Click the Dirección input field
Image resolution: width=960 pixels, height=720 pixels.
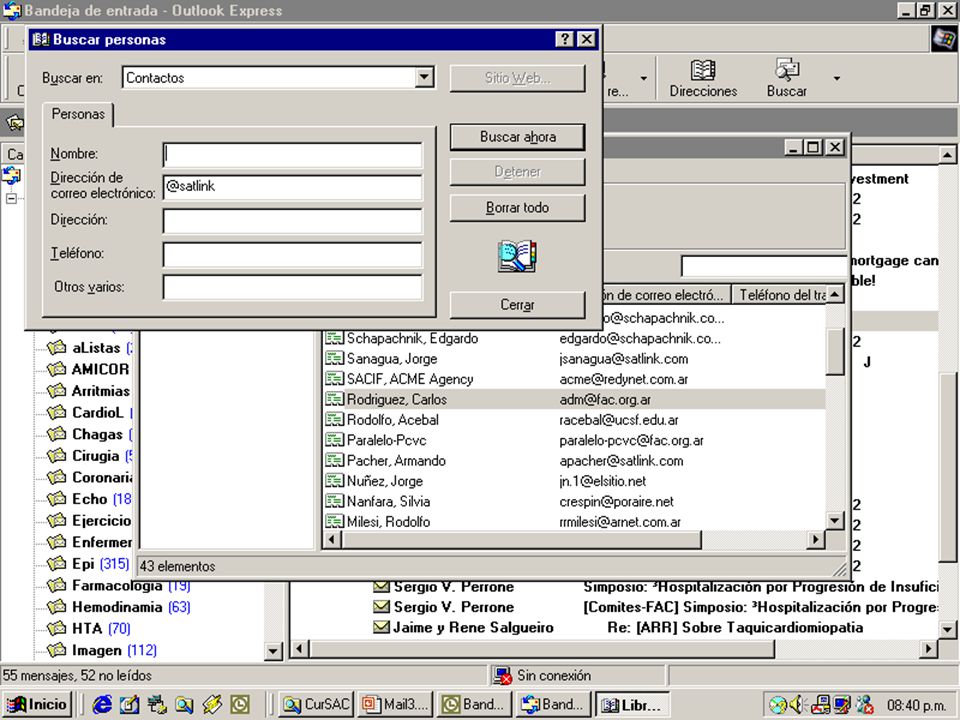(293, 220)
